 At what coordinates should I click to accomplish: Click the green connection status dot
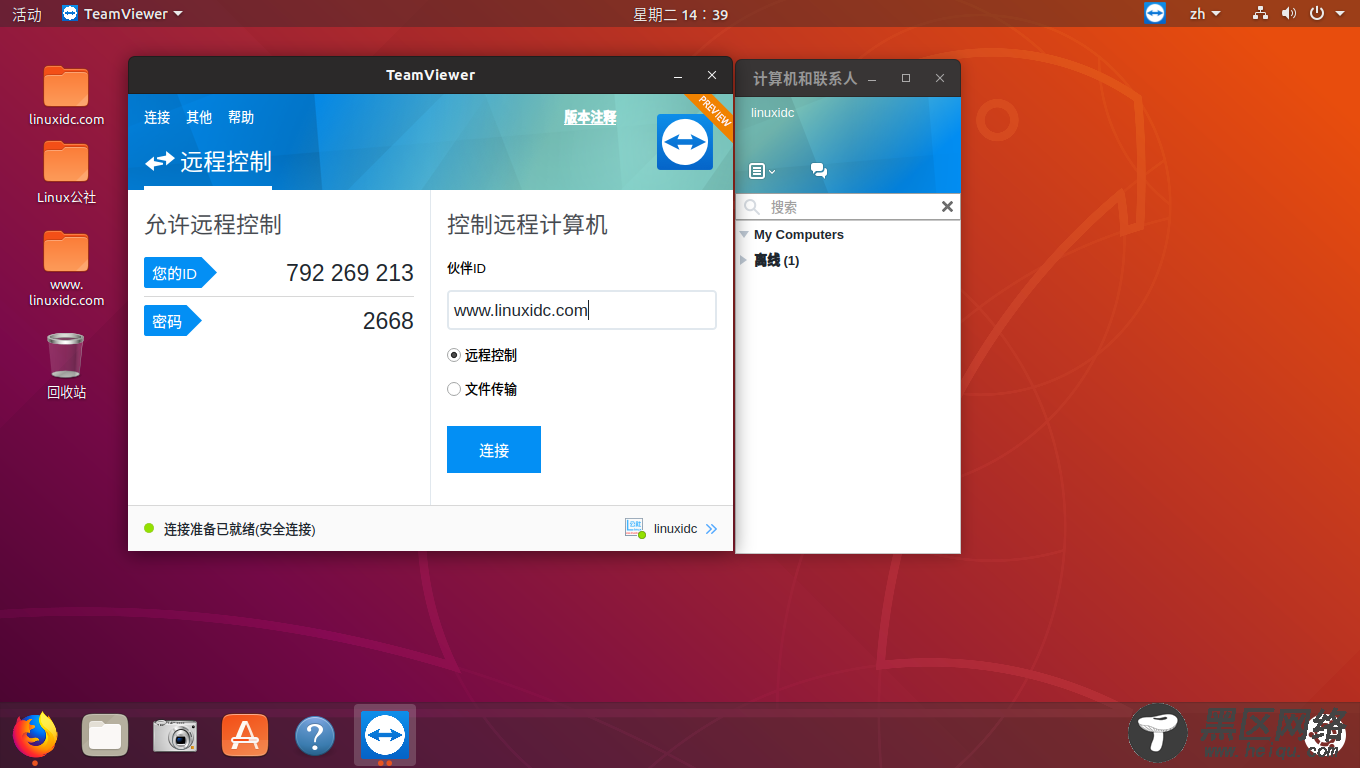[149, 528]
